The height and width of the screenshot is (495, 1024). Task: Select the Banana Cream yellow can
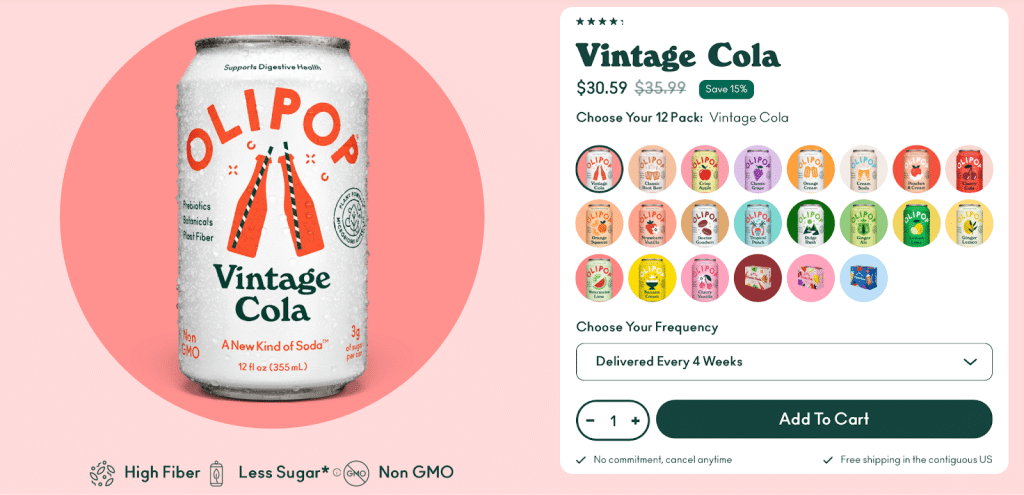[x=652, y=278]
